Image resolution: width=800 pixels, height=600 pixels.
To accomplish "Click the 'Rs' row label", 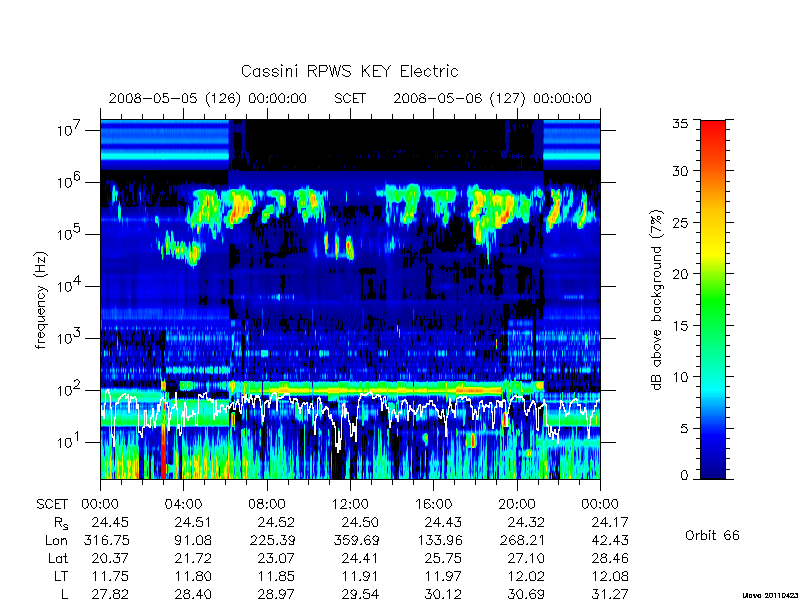I will click(61, 523).
